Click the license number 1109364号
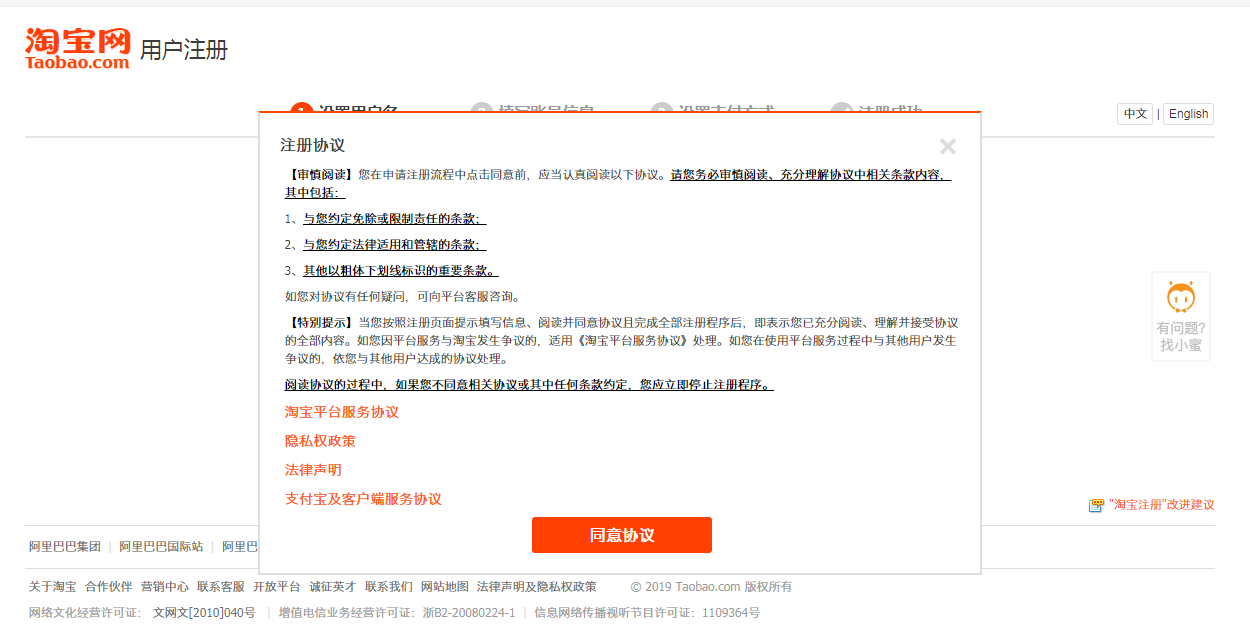Image resolution: width=1250 pixels, height=634 pixels. click(x=730, y=613)
